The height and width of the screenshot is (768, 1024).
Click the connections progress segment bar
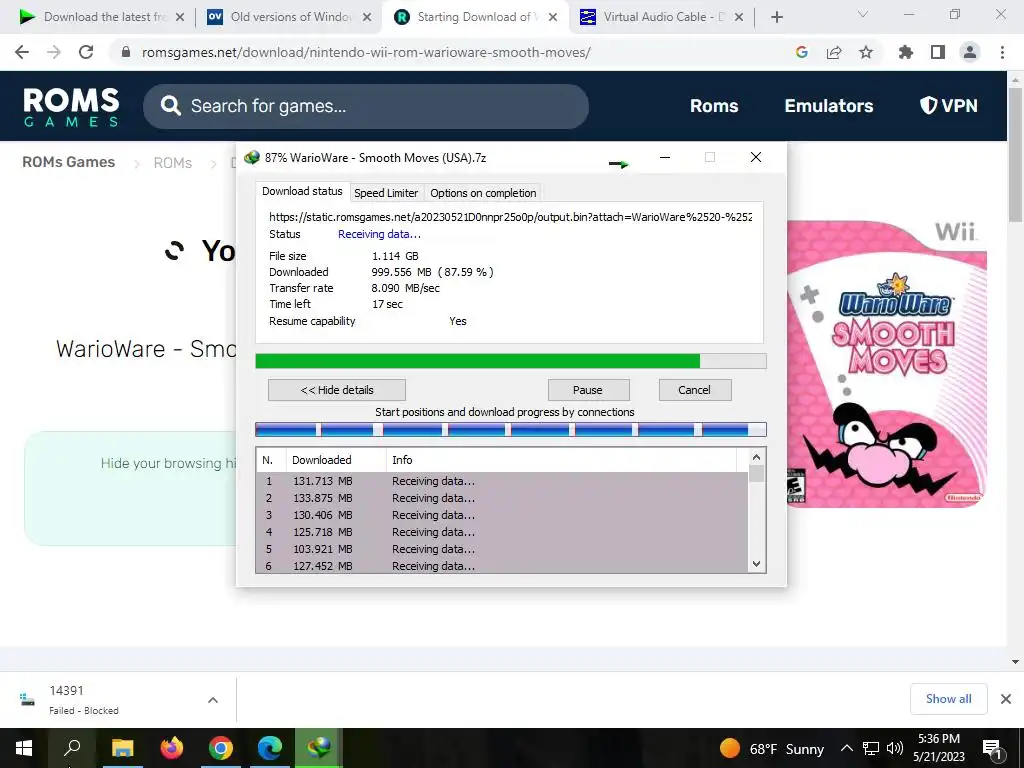tap(511, 429)
